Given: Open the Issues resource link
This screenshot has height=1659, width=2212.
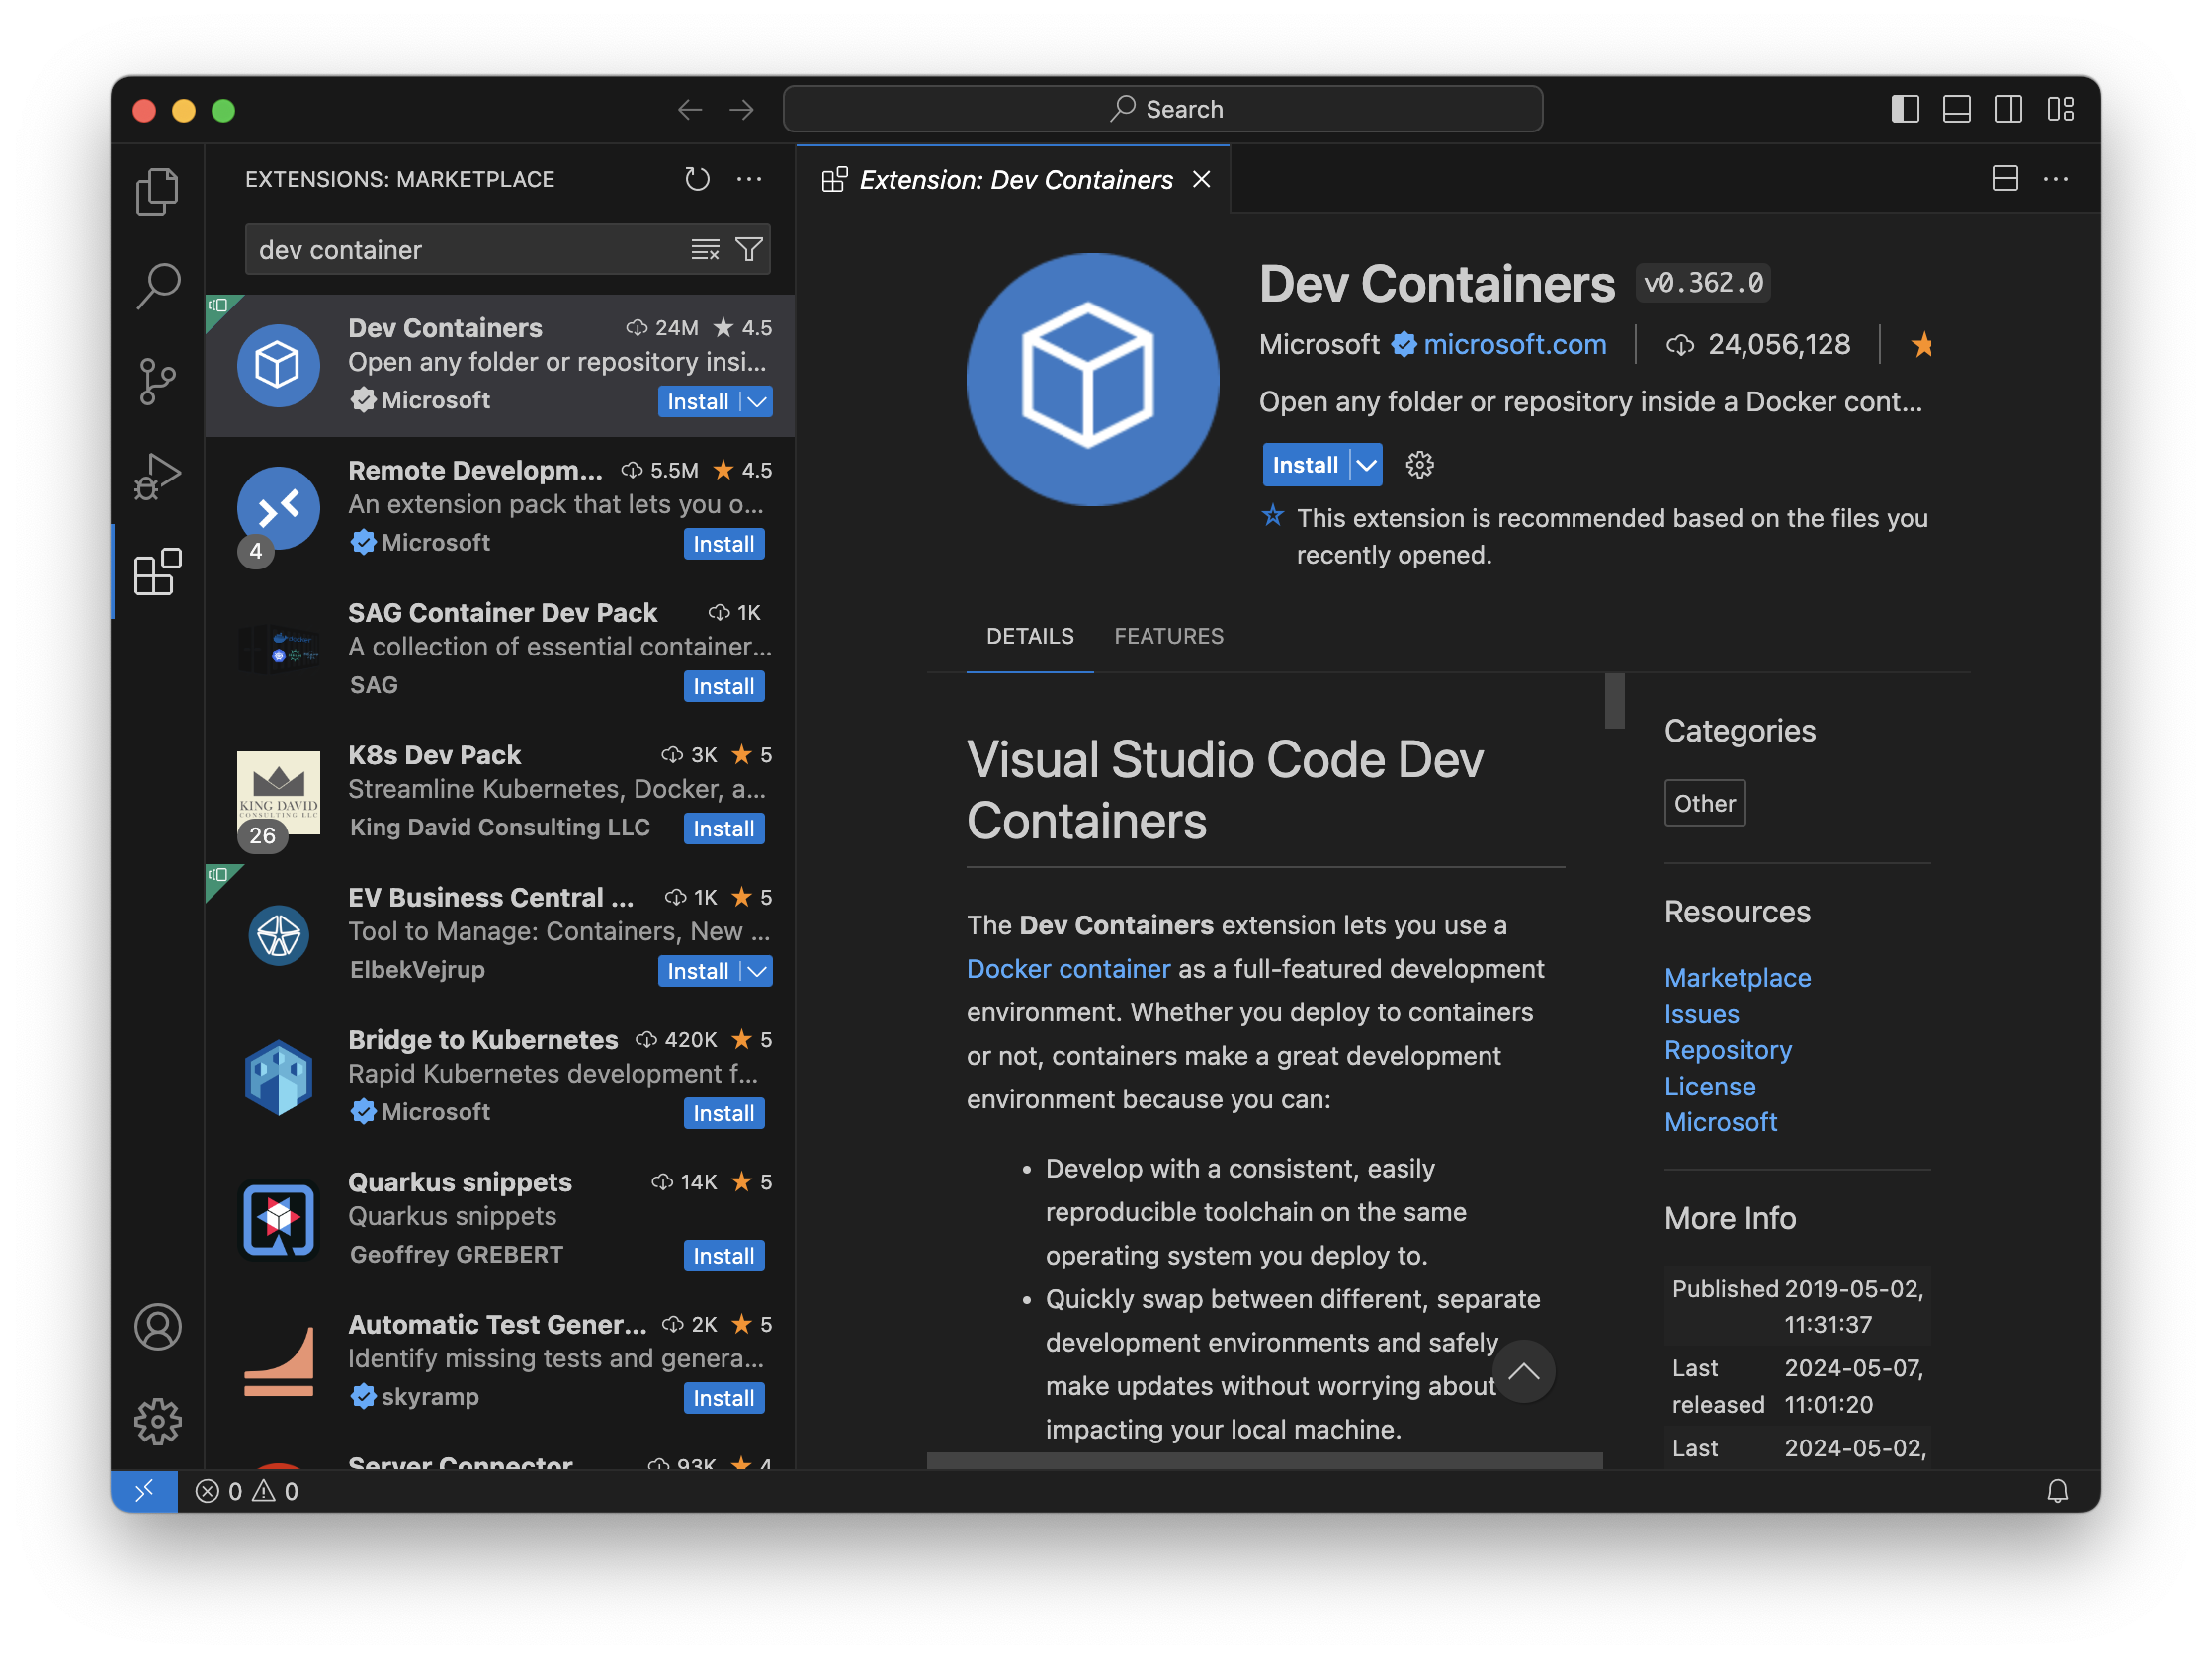Looking at the screenshot, I should click(x=1702, y=1015).
